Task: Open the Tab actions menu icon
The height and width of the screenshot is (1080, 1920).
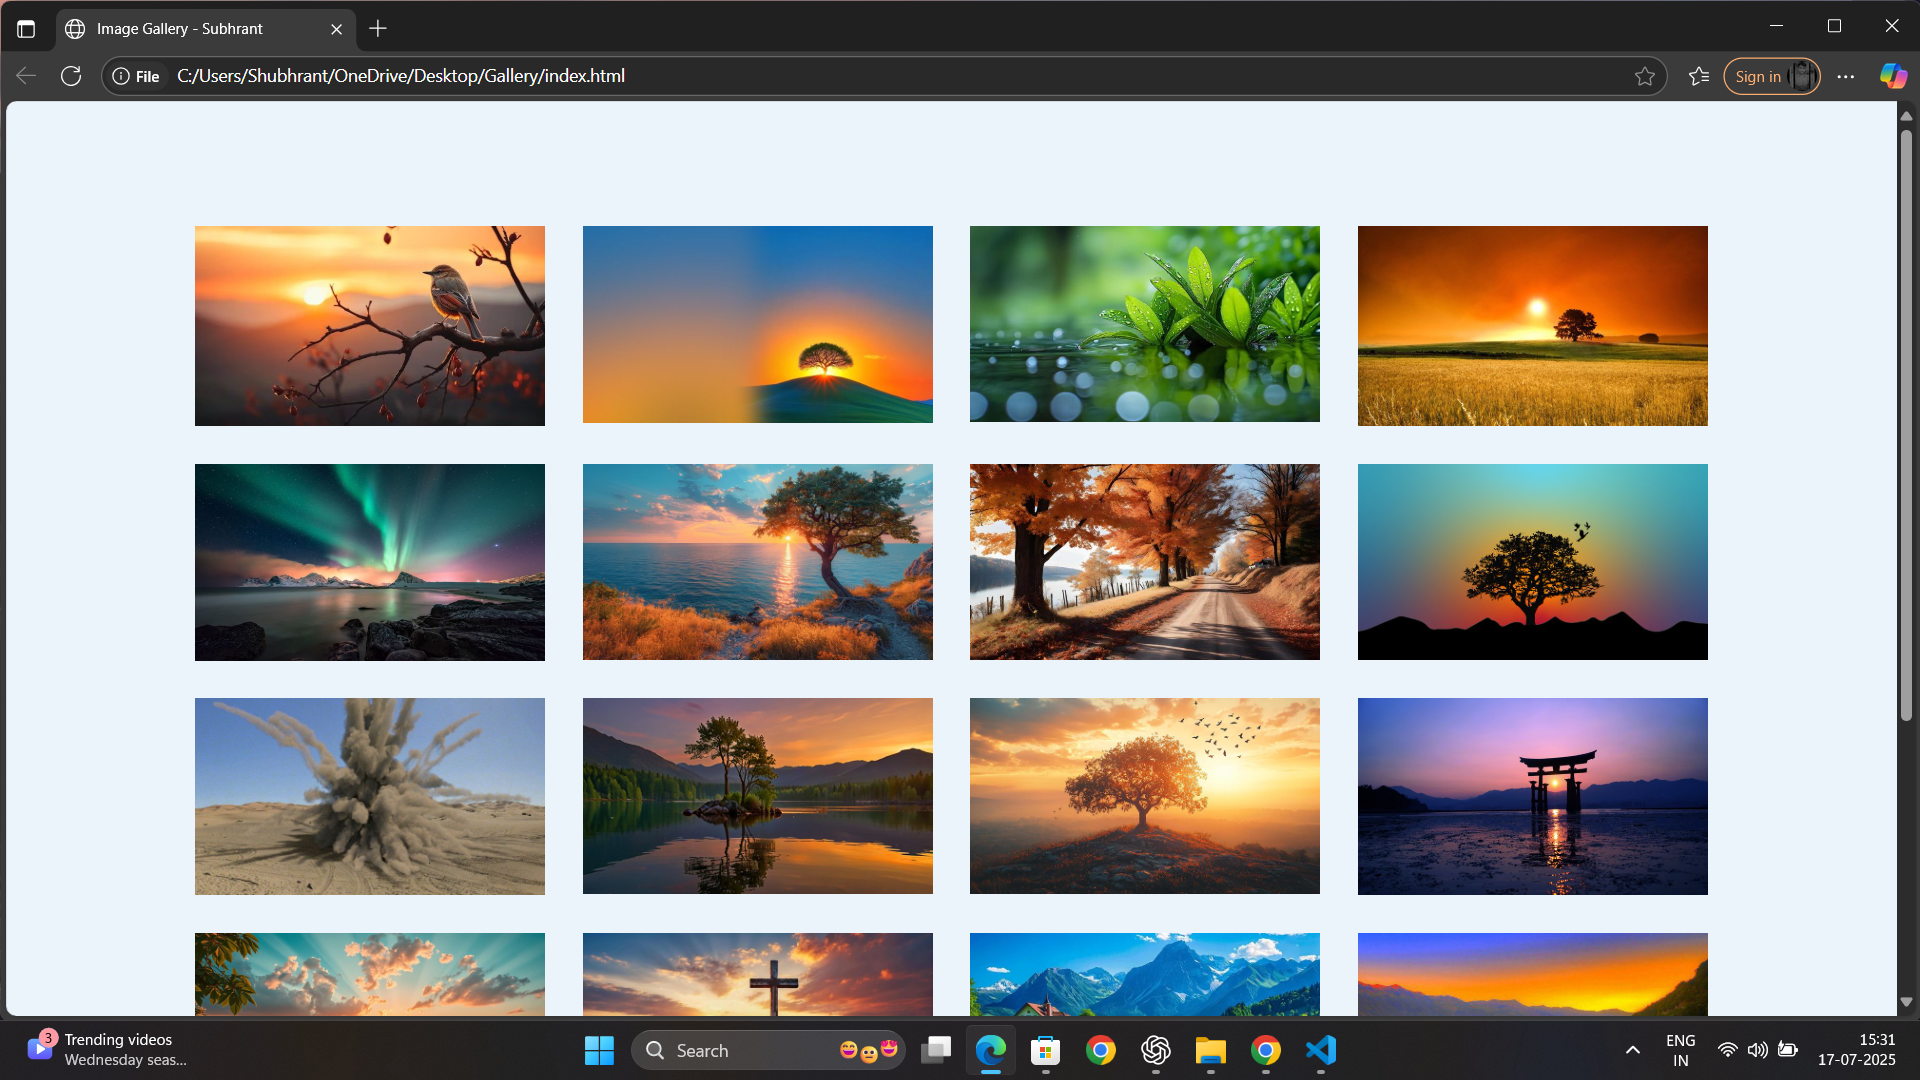Action: coord(26,29)
